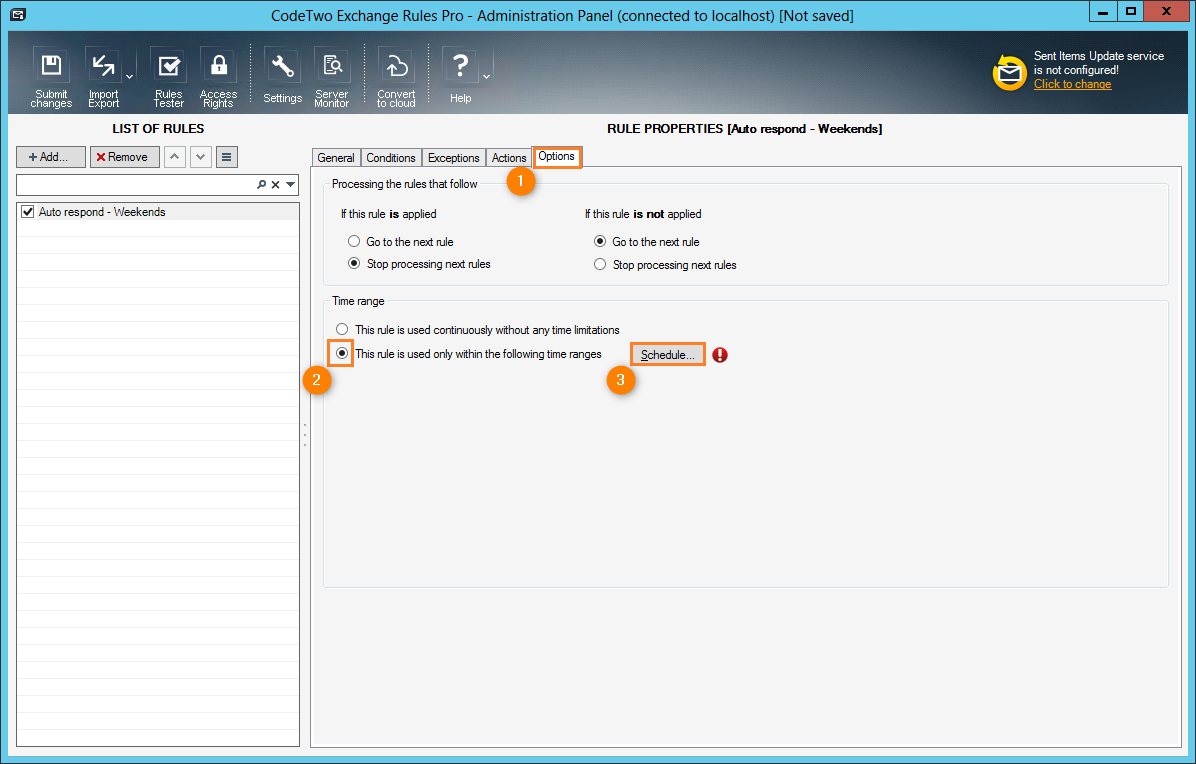Open the Settings wrench tool

[x=282, y=76]
